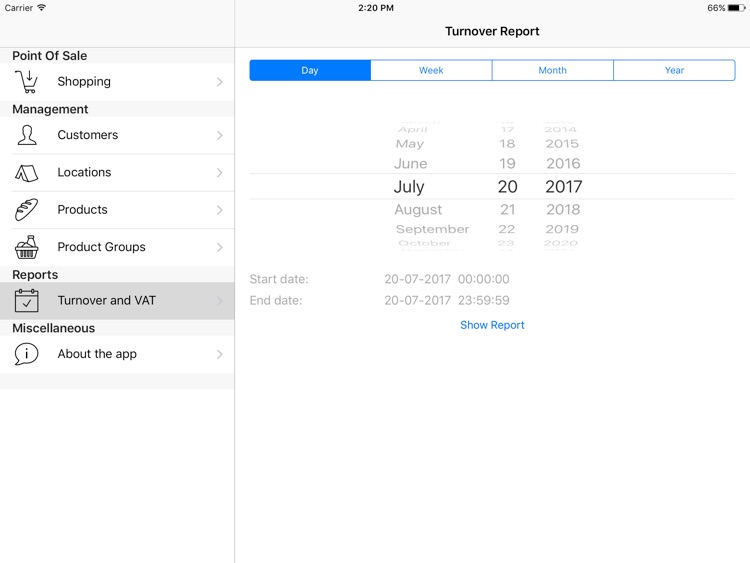Tap the end date value 20-07-2017 23:59:59
Screen dimensions: 750x563
[447, 300]
